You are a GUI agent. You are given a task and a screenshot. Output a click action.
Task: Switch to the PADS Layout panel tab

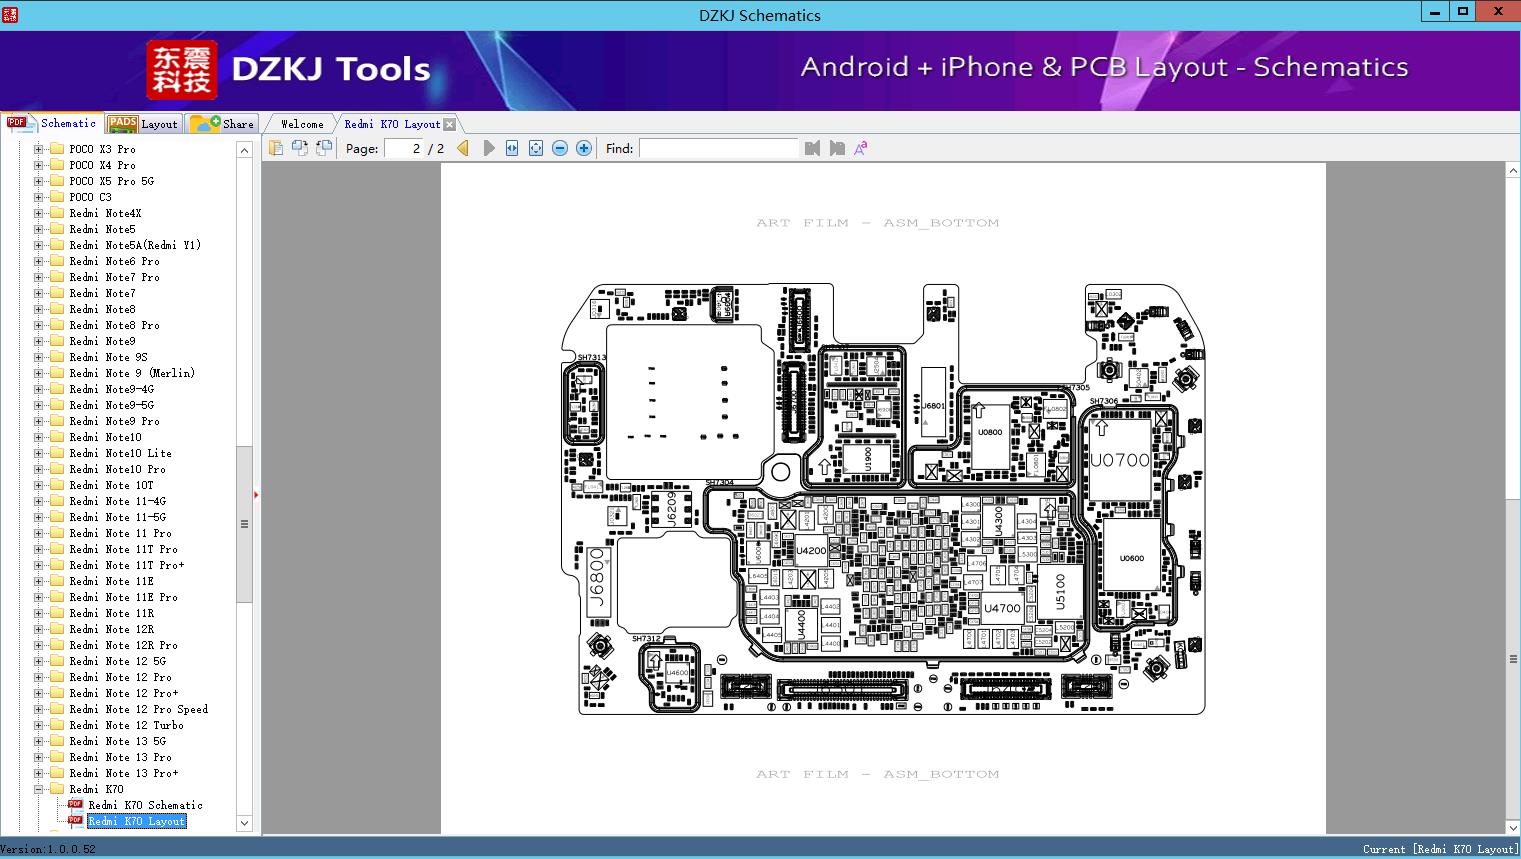coord(143,124)
